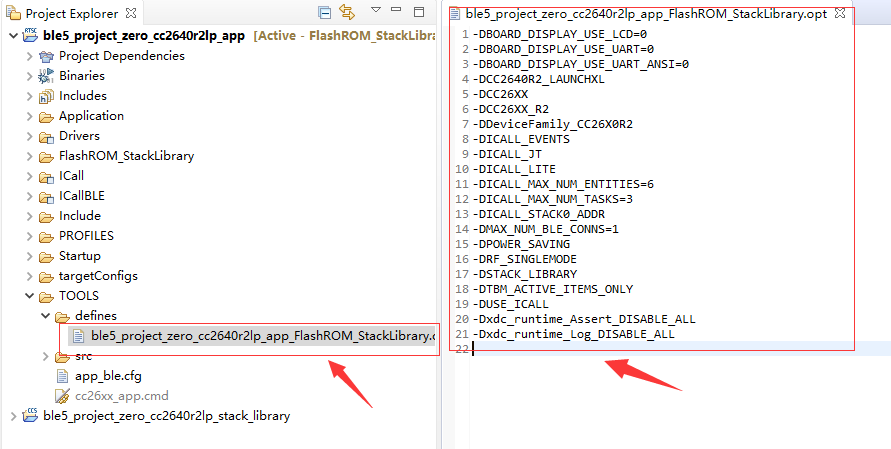Image resolution: width=891 pixels, height=449 pixels.
Task: Select the FlashROM_StackLibrary.opt editor tab
Action: tap(647, 14)
